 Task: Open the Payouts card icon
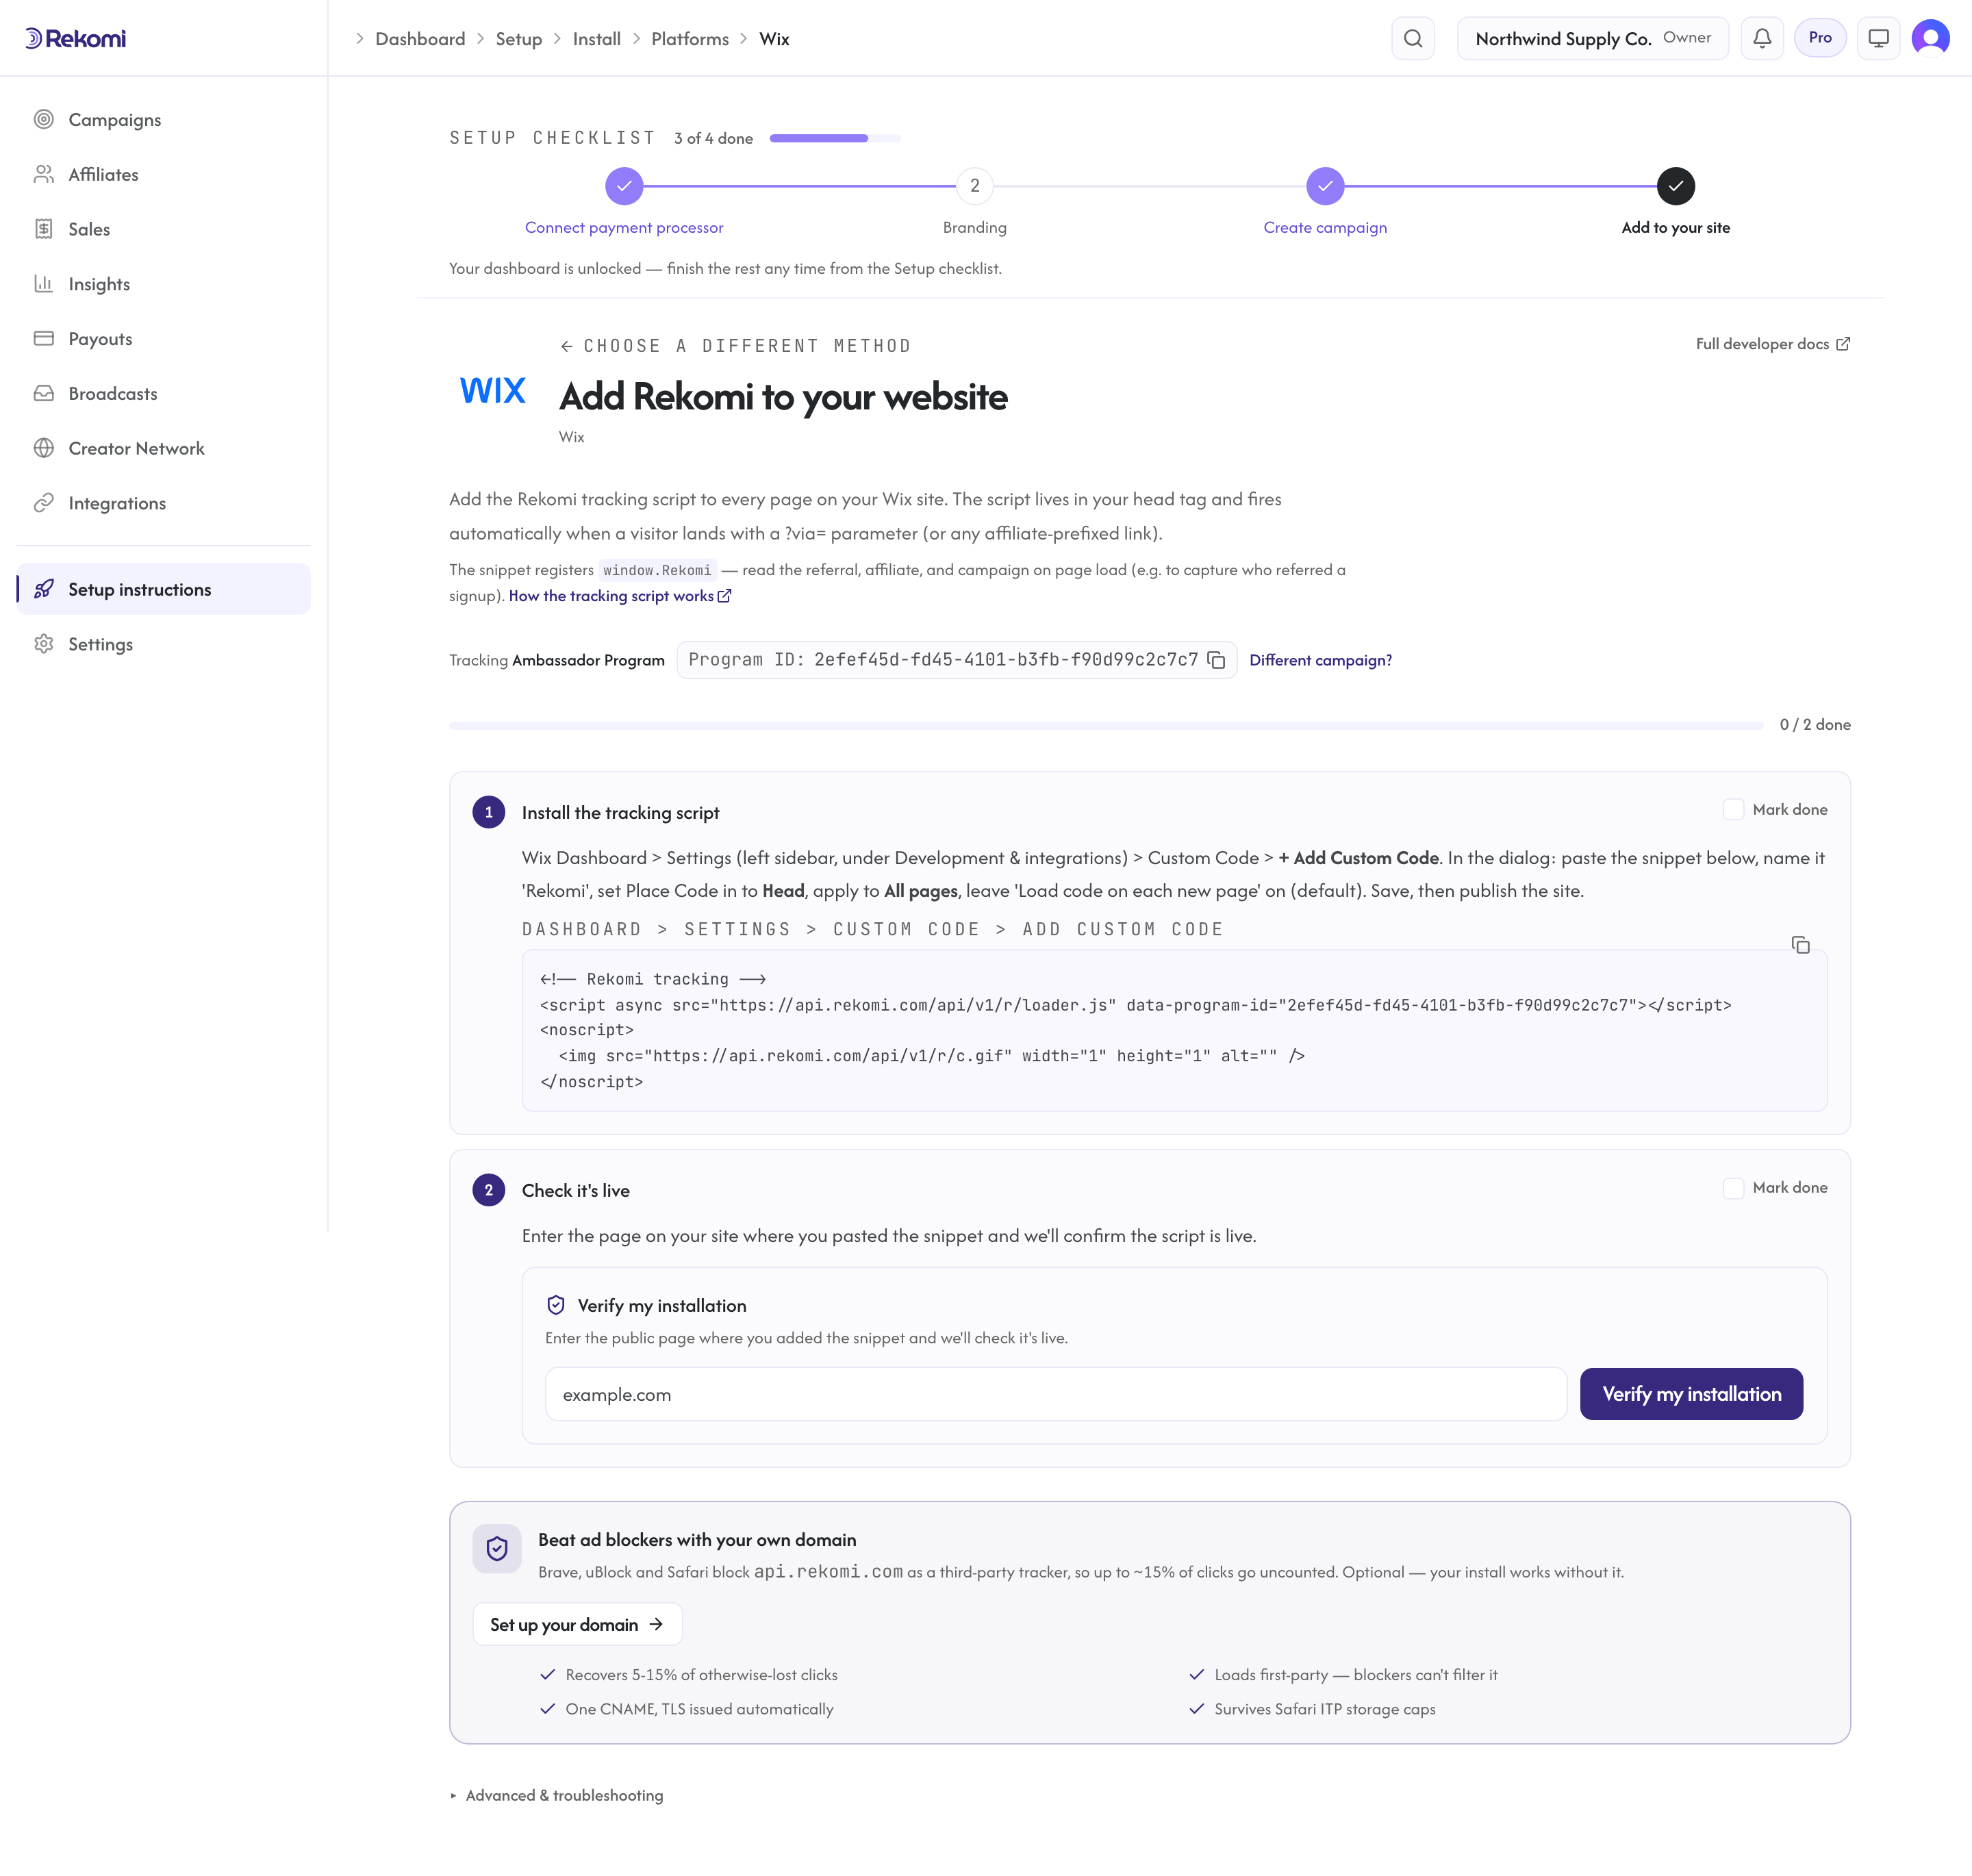43,338
